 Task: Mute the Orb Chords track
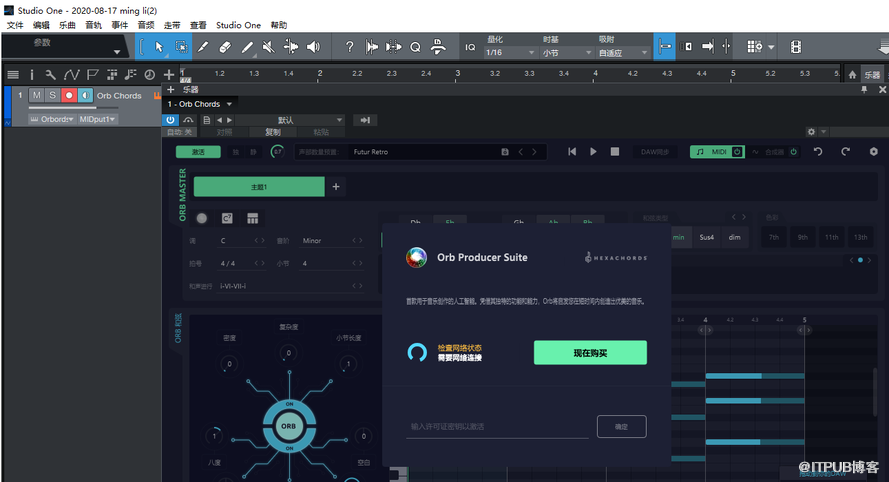[37, 96]
